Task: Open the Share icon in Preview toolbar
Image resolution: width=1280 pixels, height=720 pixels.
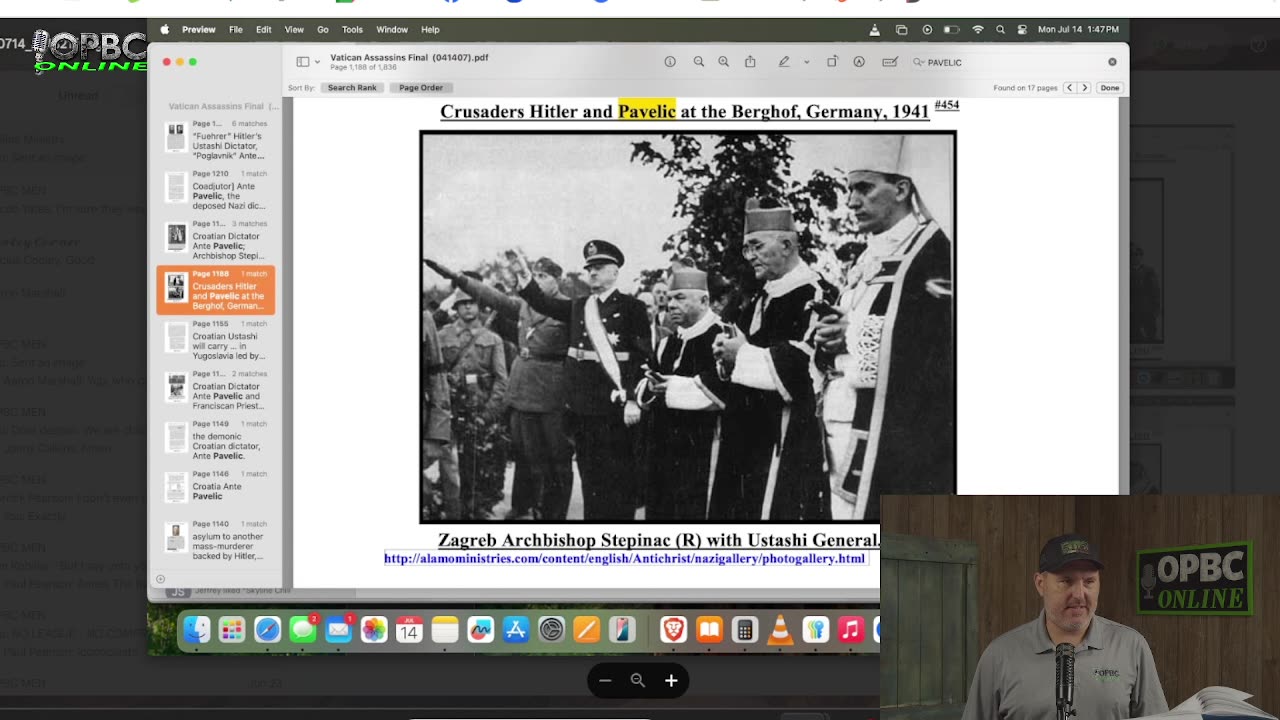Action: (750, 62)
